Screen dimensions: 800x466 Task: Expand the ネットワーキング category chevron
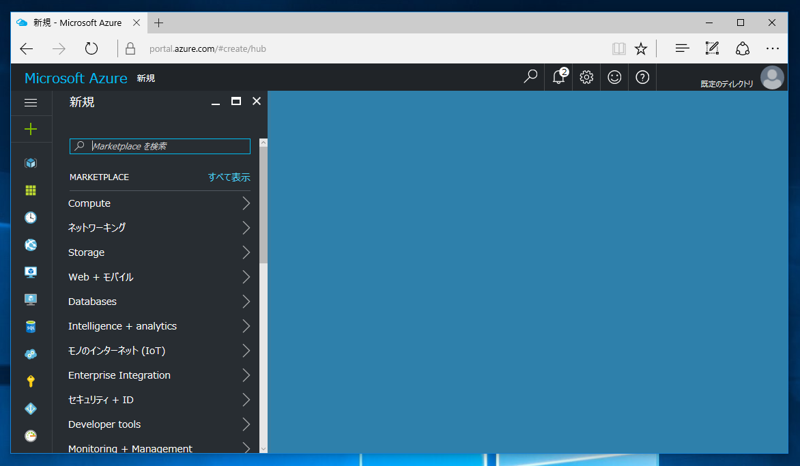[x=246, y=228]
